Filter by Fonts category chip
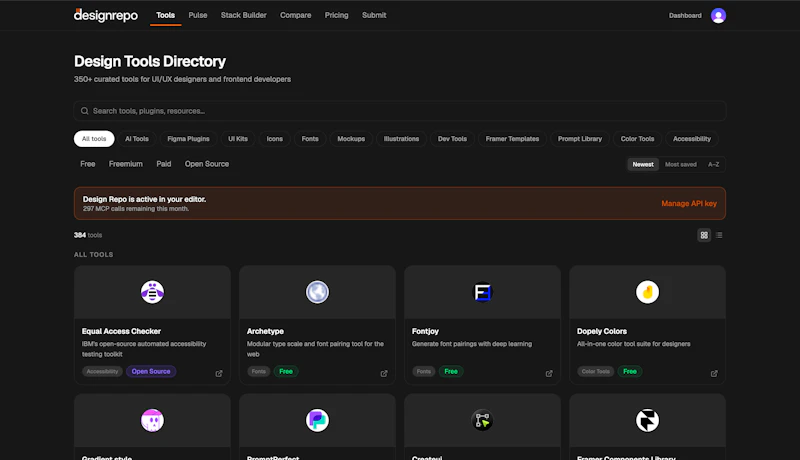 coord(310,139)
